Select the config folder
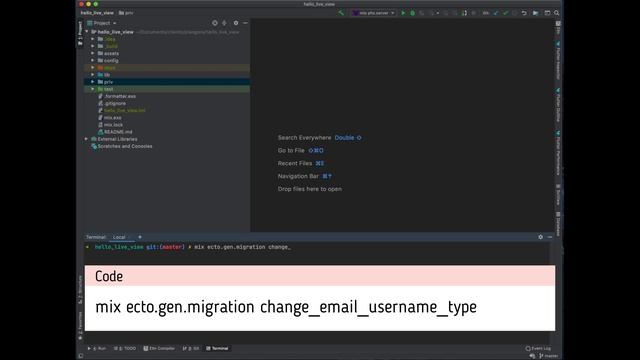The height and width of the screenshot is (360, 640). point(108,60)
